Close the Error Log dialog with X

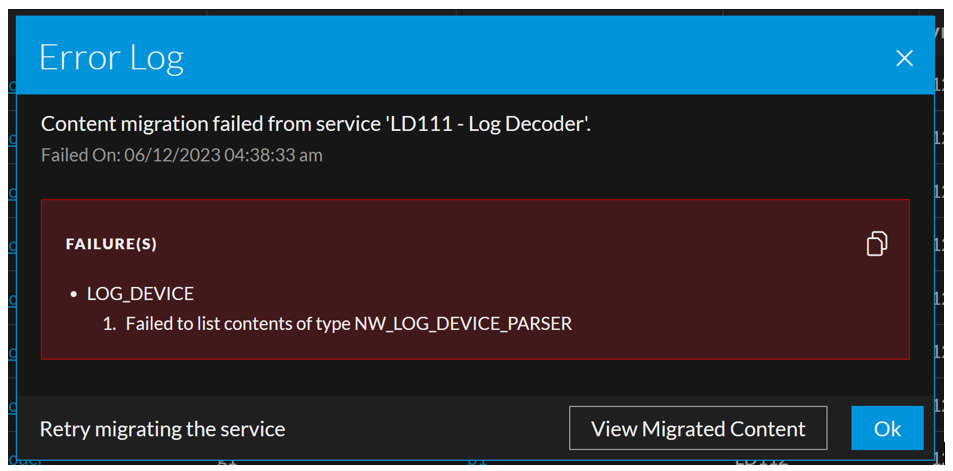tap(904, 58)
